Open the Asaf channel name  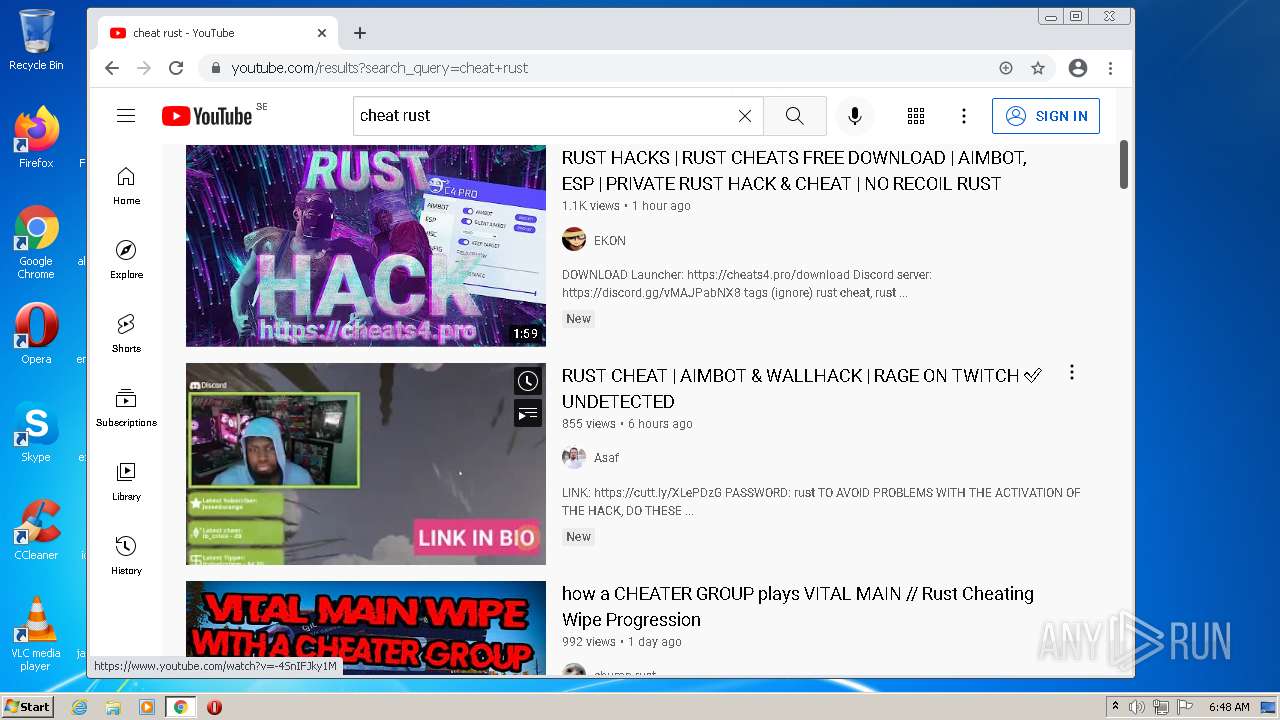tap(606, 458)
